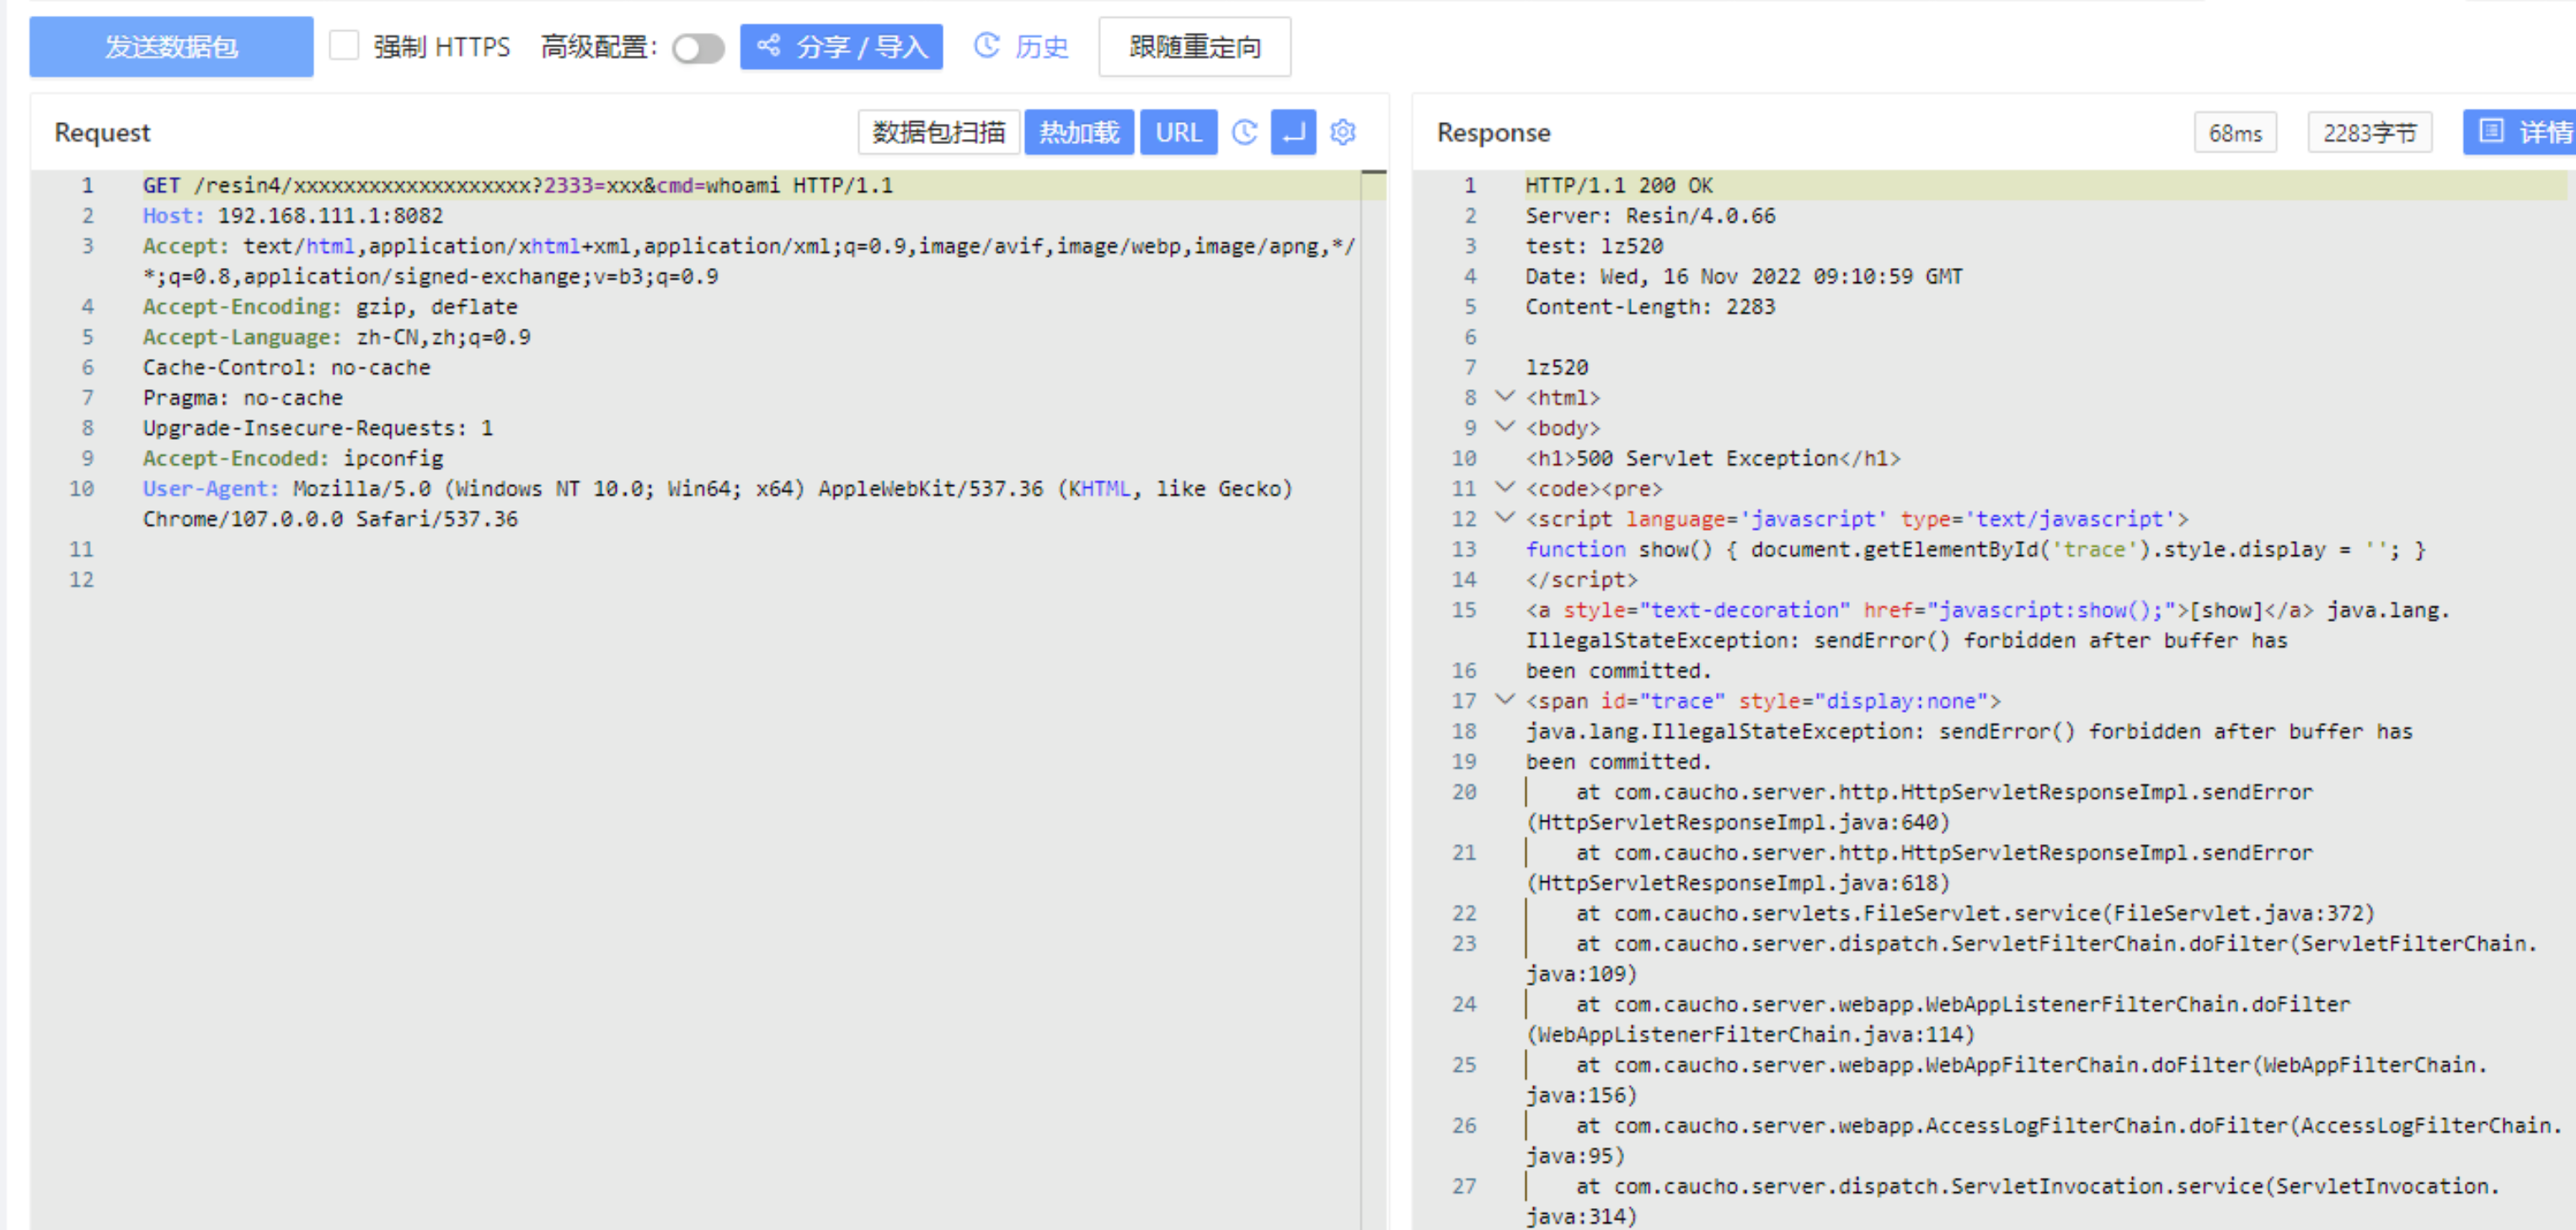The image size is (2576, 1230).
Task: Click the Request panel title
Action: [102, 132]
